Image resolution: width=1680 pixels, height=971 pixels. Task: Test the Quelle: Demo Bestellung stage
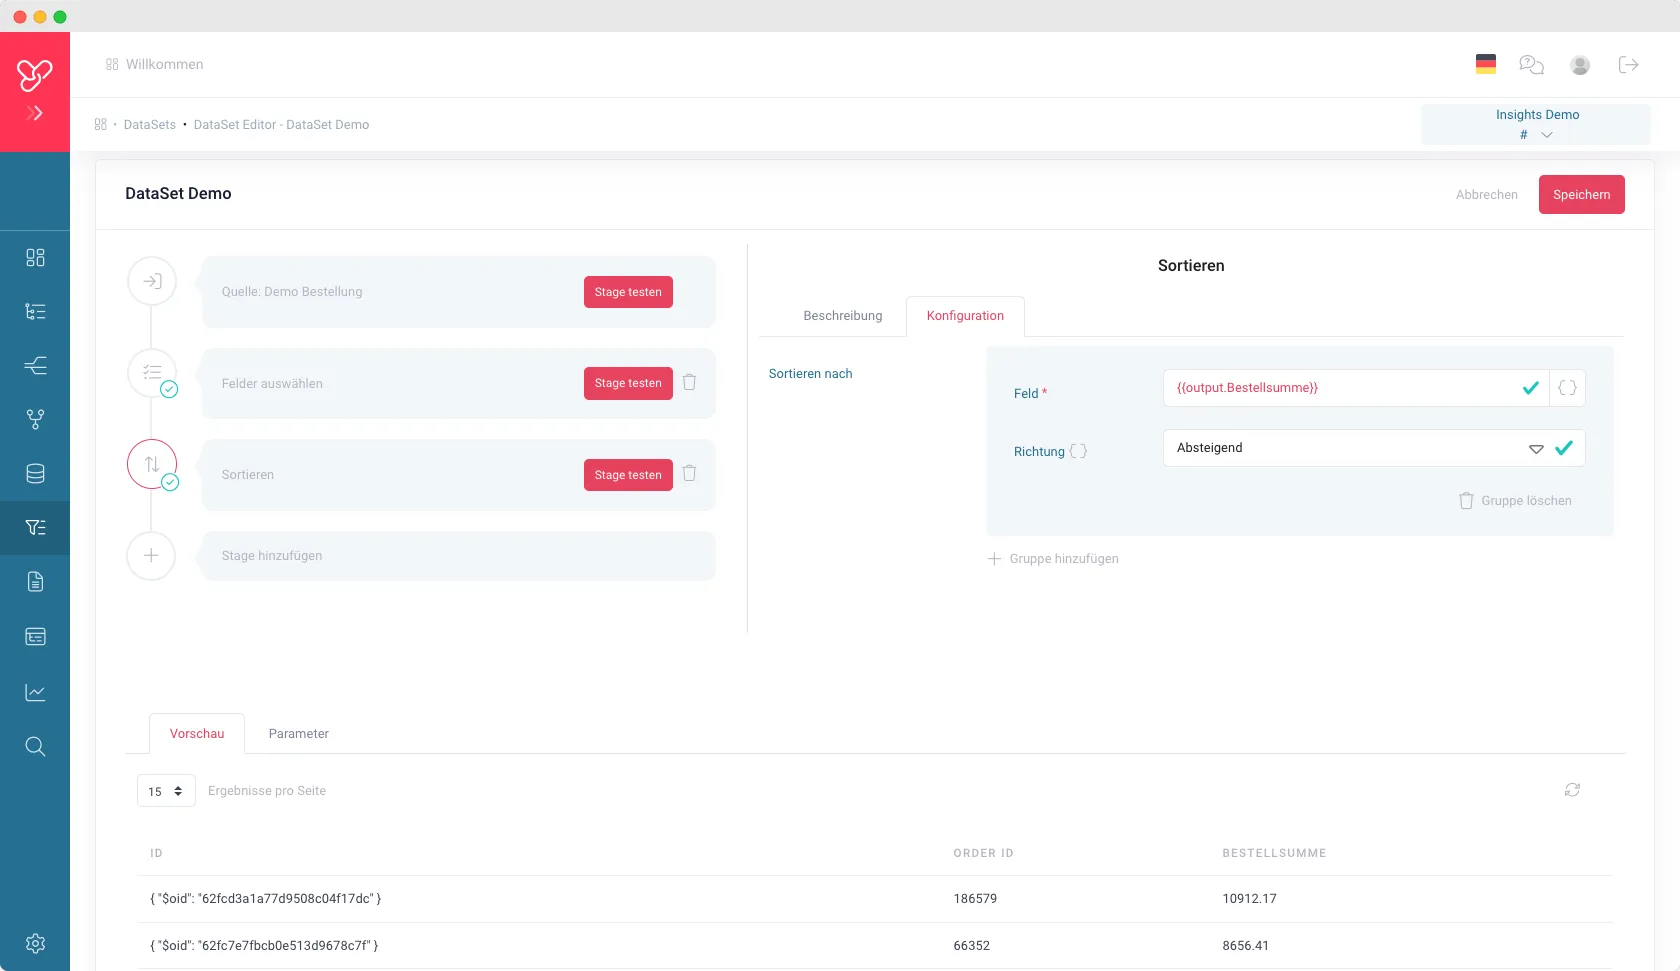tap(628, 292)
